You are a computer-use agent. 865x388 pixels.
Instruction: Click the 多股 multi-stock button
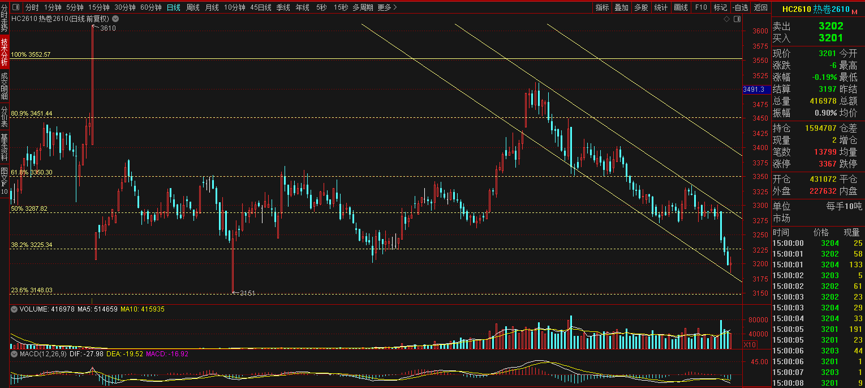[x=640, y=8]
